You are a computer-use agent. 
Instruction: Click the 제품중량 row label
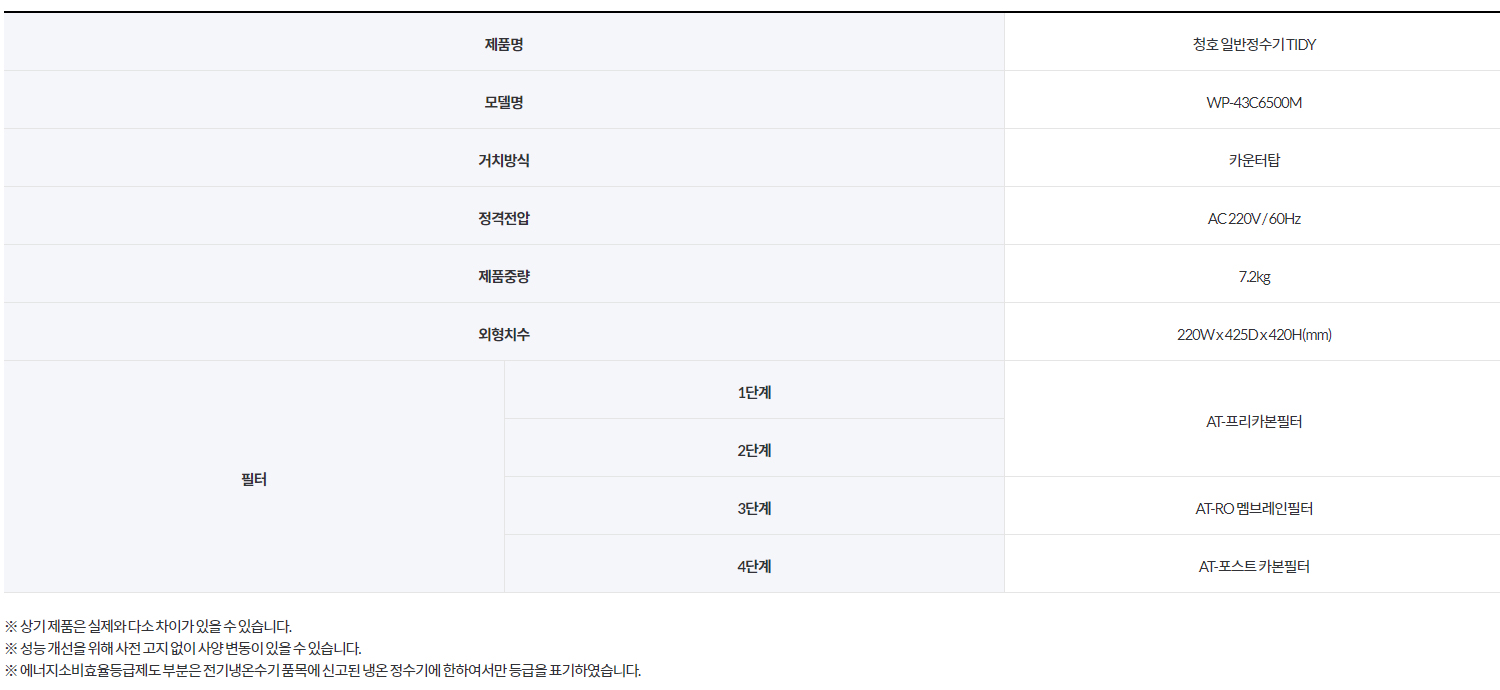pyautogui.click(x=504, y=276)
